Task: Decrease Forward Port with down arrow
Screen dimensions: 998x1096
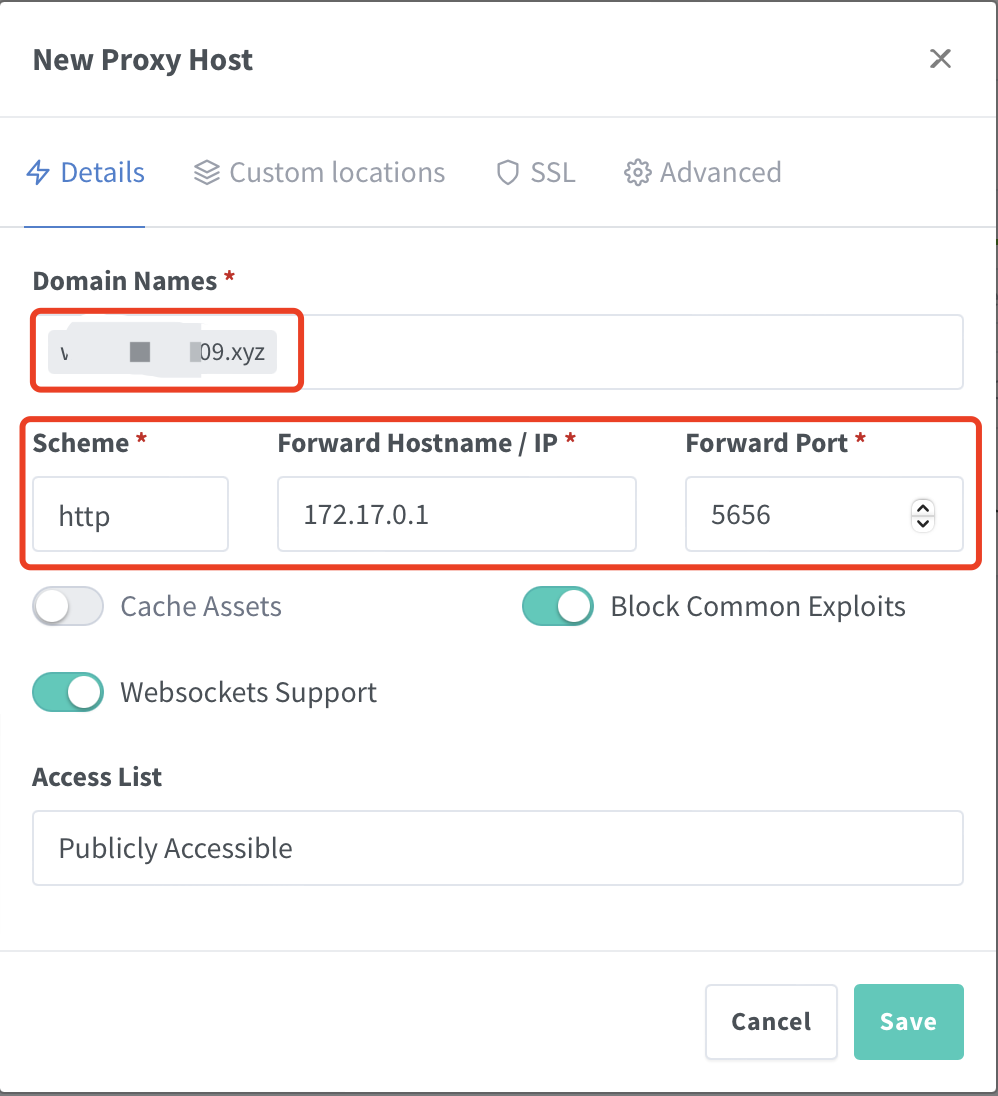Action: click(x=923, y=524)
